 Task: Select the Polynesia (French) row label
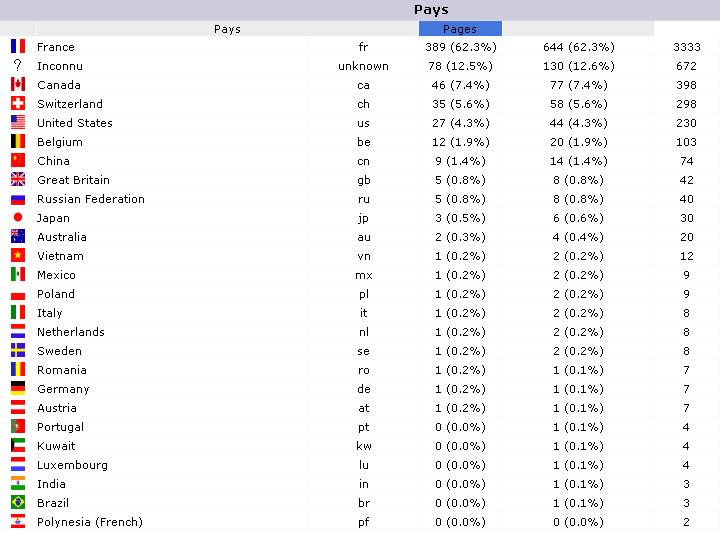point(90,522)
